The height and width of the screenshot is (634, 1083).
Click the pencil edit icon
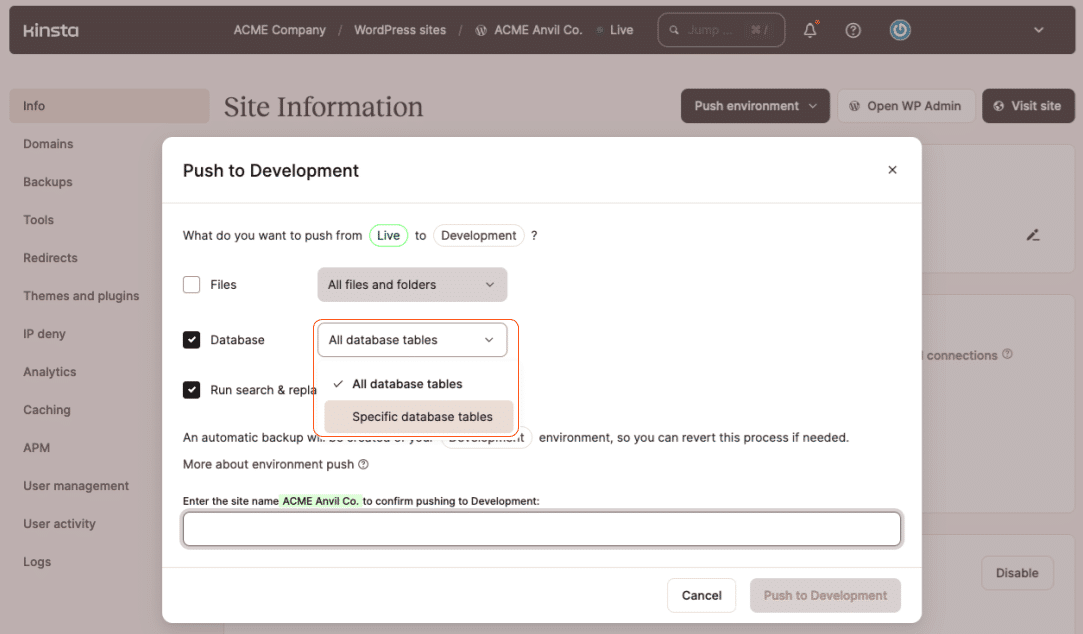(x=1033, y=235)
